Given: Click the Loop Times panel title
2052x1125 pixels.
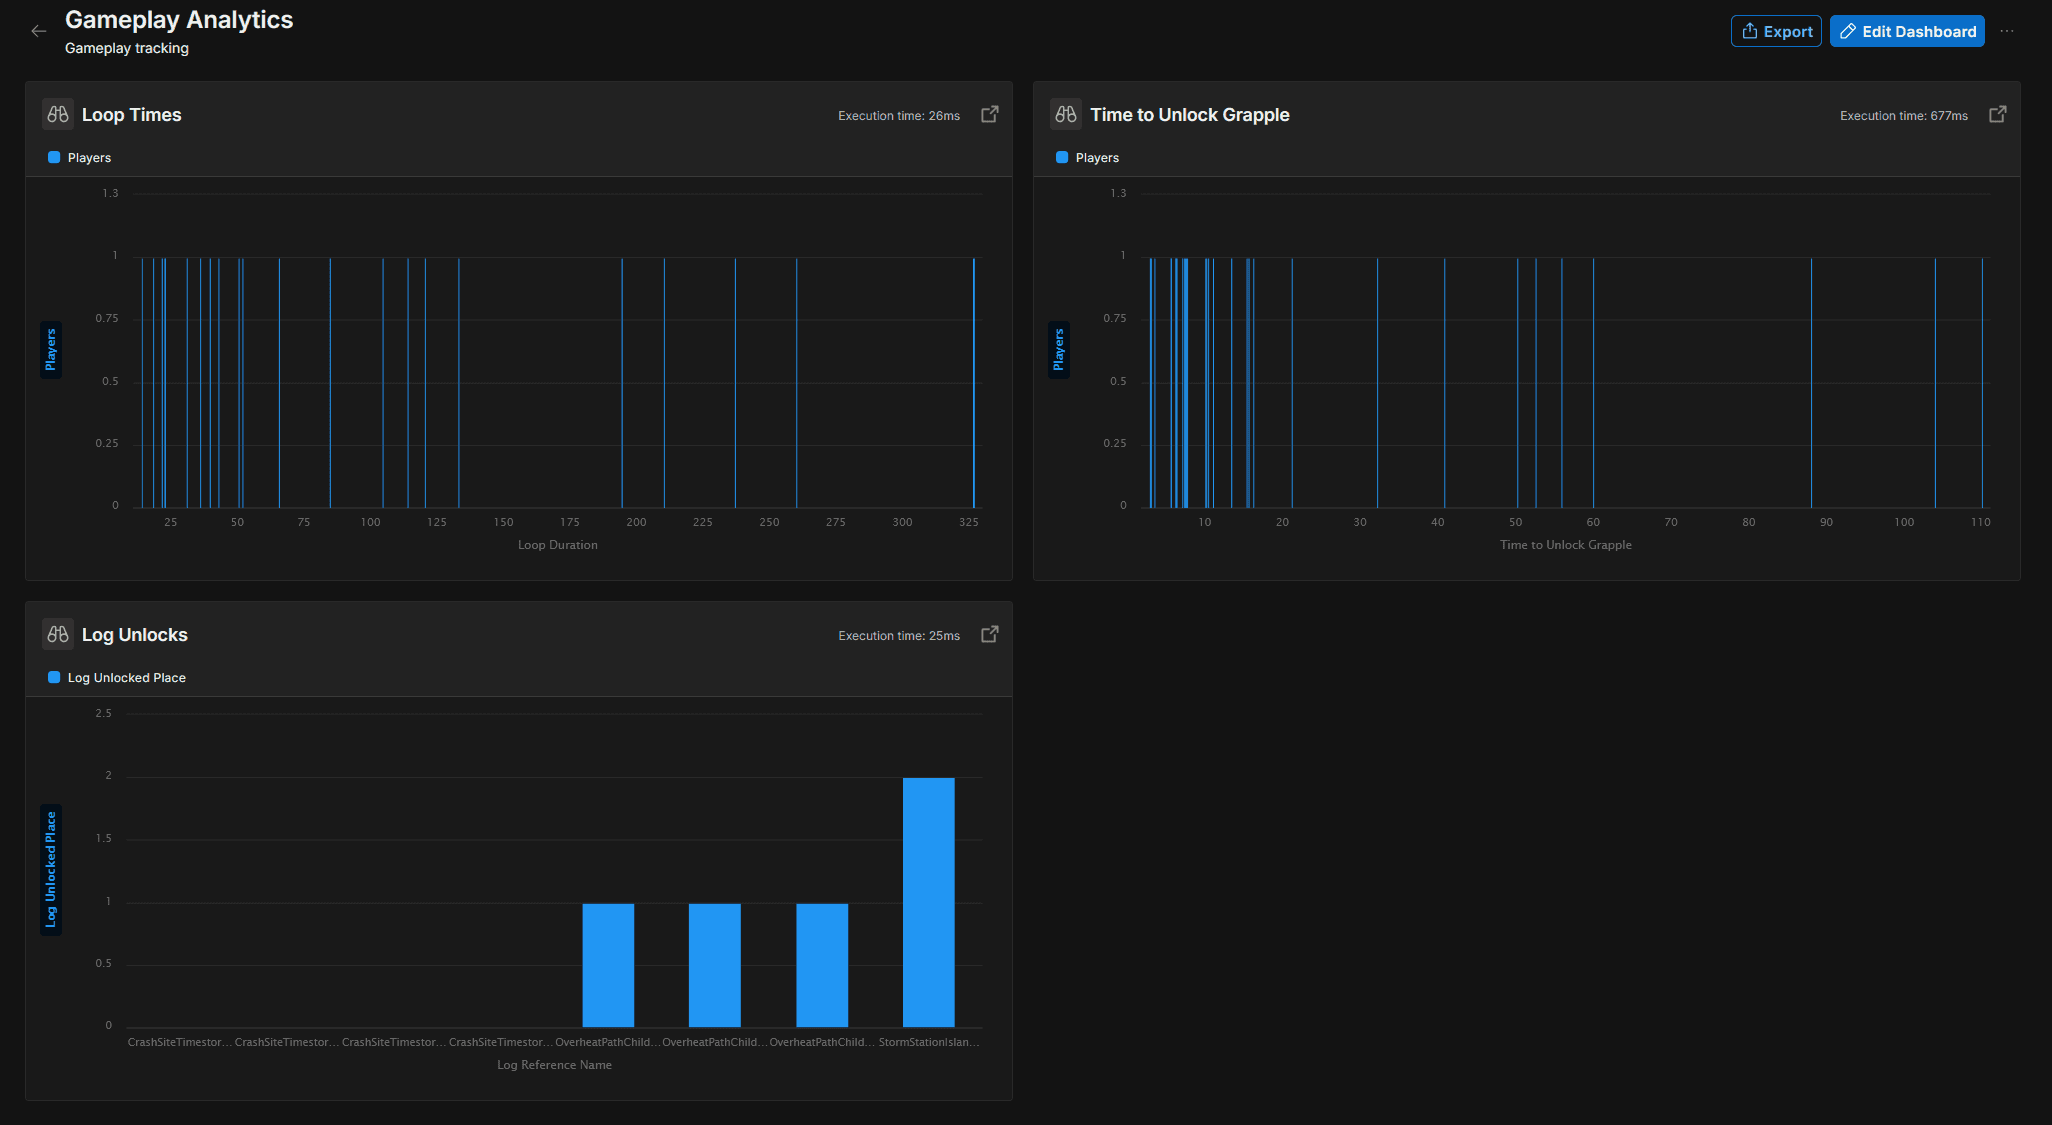Looking at the screenshot, I should click(132, 115).
